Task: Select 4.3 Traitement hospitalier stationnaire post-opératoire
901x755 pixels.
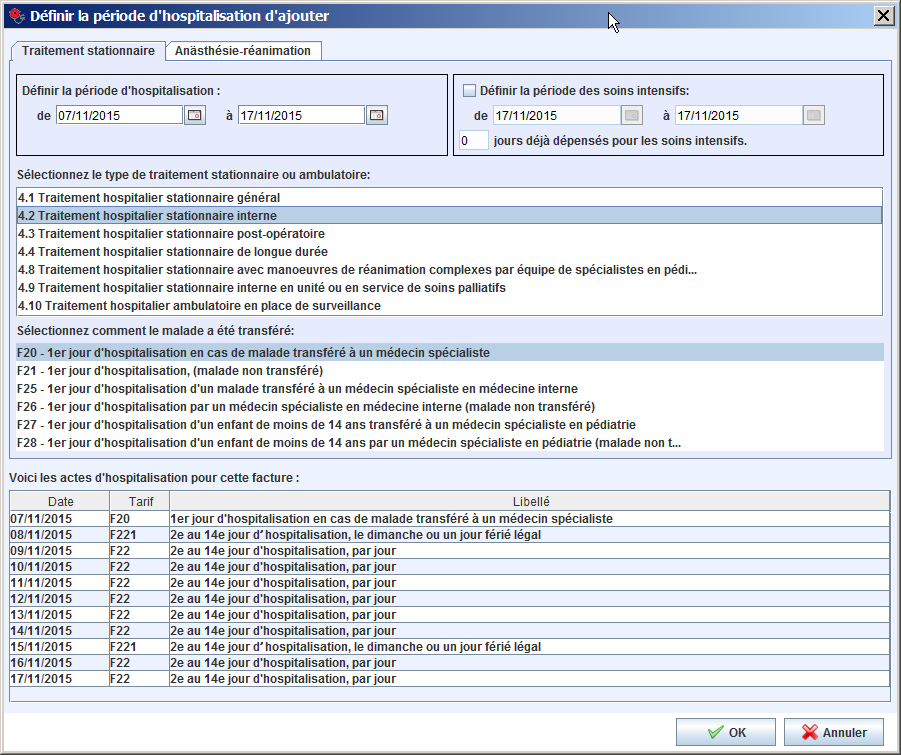Action: (x=171, y=233)
